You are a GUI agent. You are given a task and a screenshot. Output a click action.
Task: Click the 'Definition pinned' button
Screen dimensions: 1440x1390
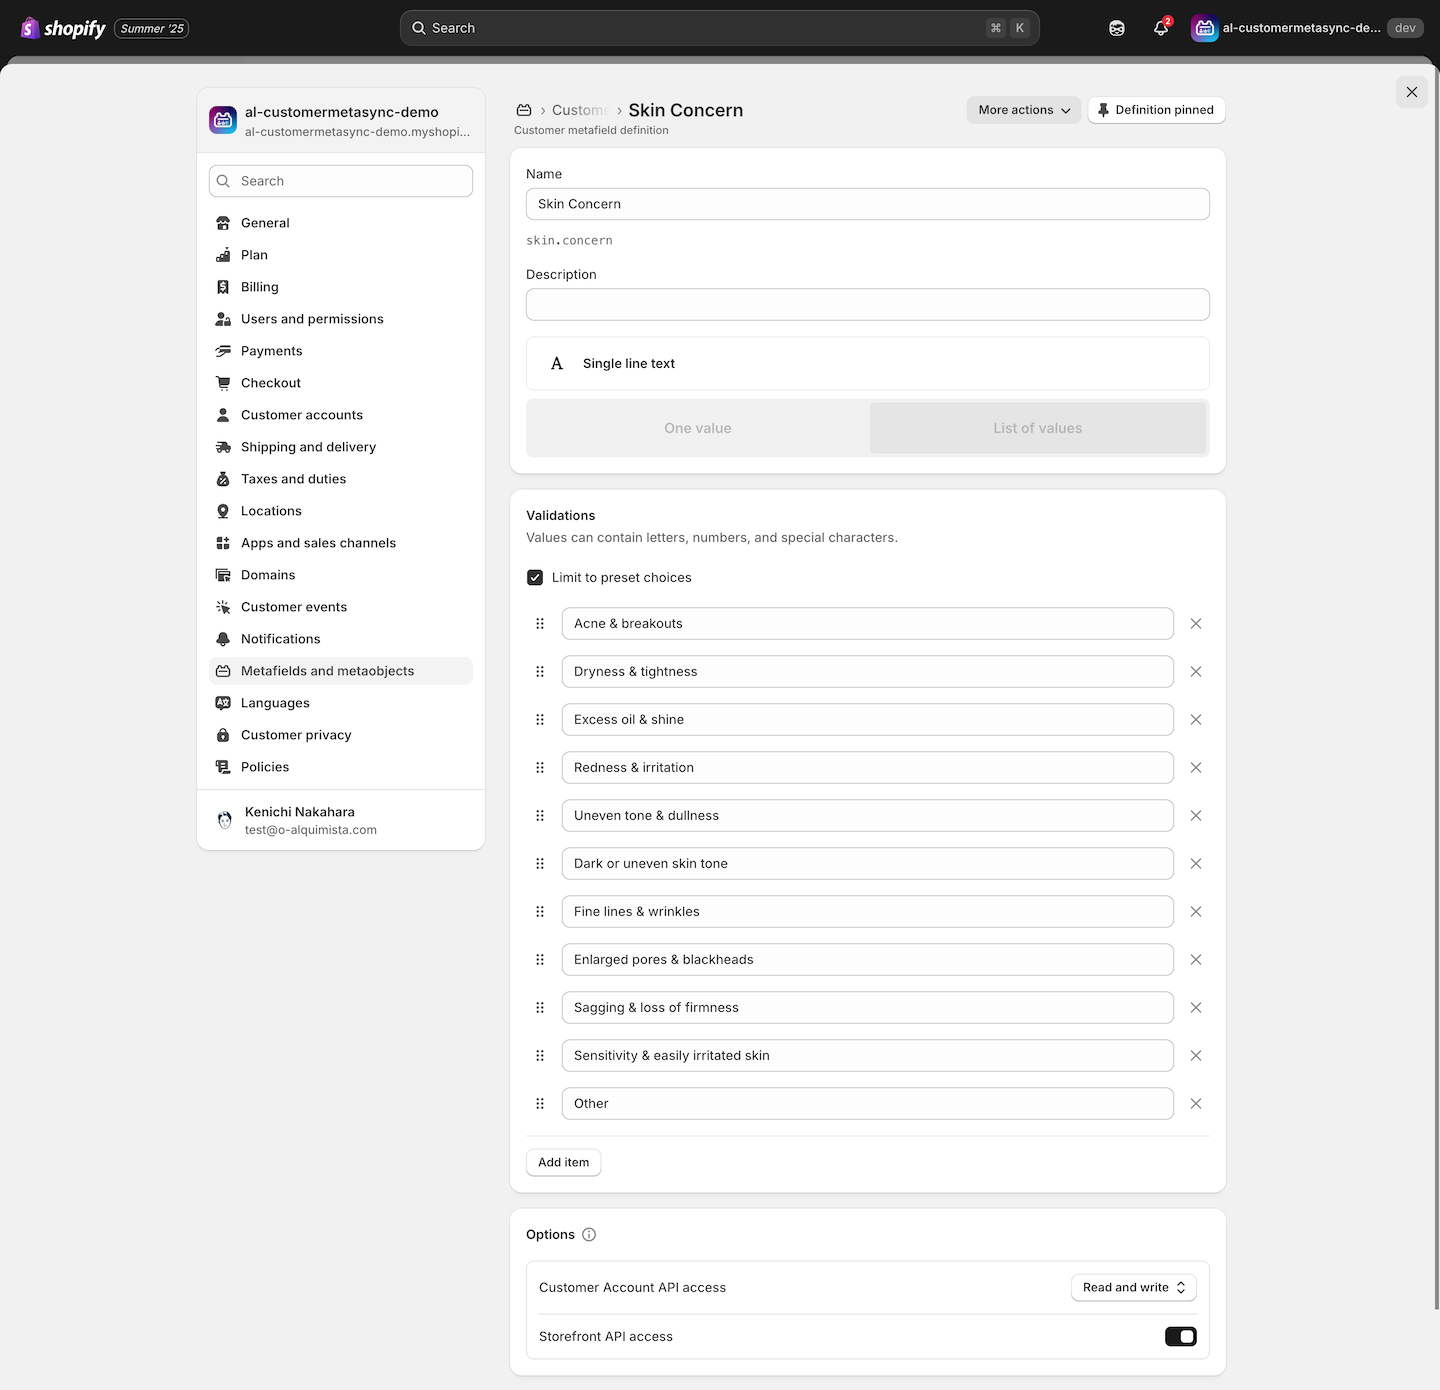[1155, 110]
